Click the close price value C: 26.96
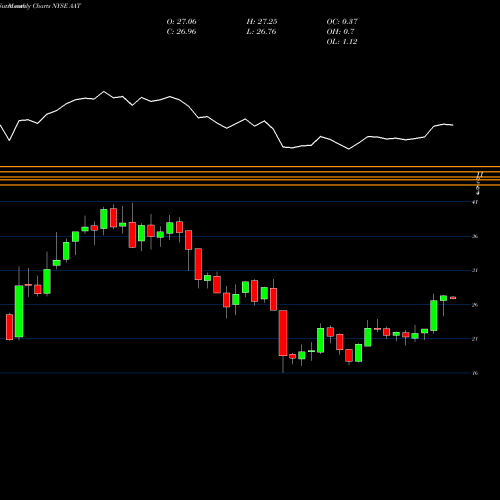500x500 pixels. pyautogui.click(x=181, y=32)
